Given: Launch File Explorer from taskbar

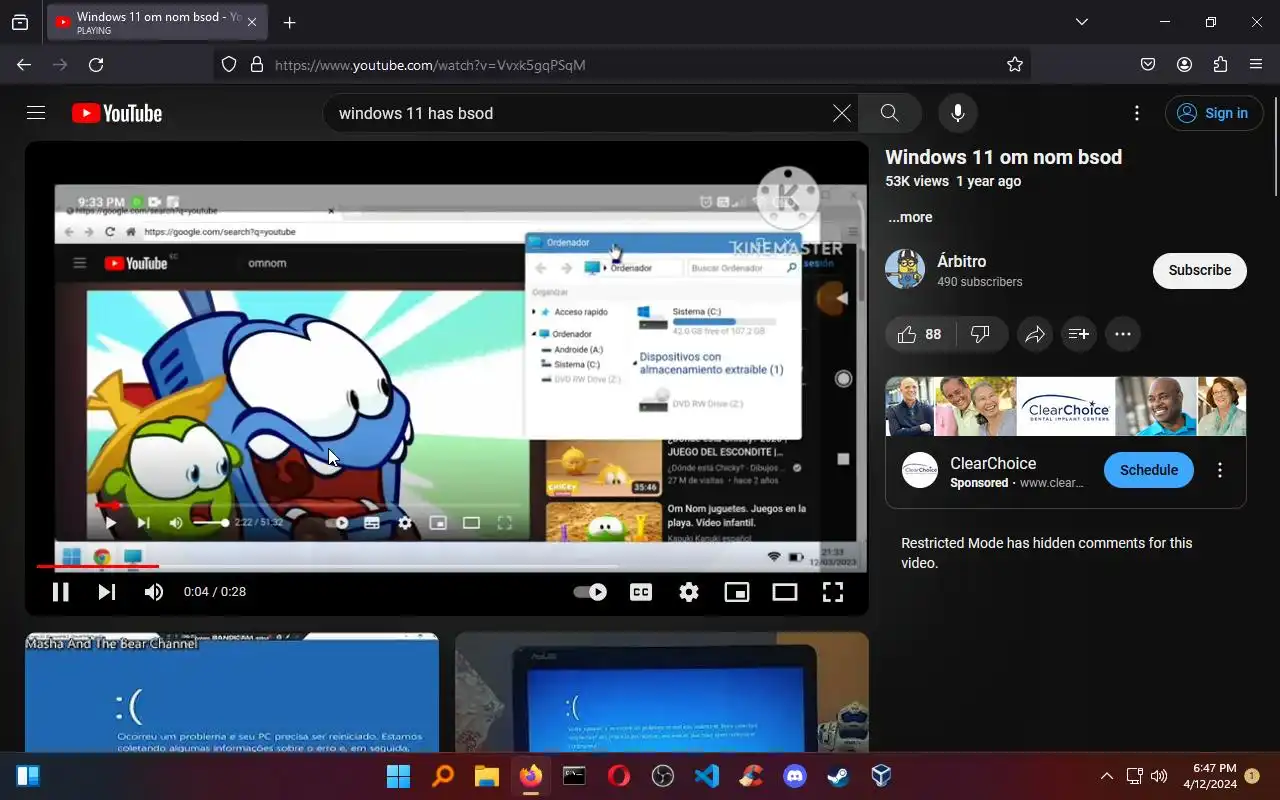Looking at the screenshot, I should pyautogui.click(x=486, y=776).
